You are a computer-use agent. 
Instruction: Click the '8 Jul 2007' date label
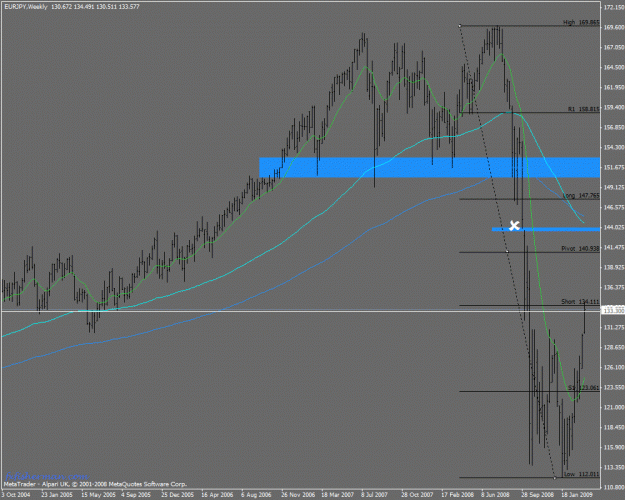pos(374,494)
